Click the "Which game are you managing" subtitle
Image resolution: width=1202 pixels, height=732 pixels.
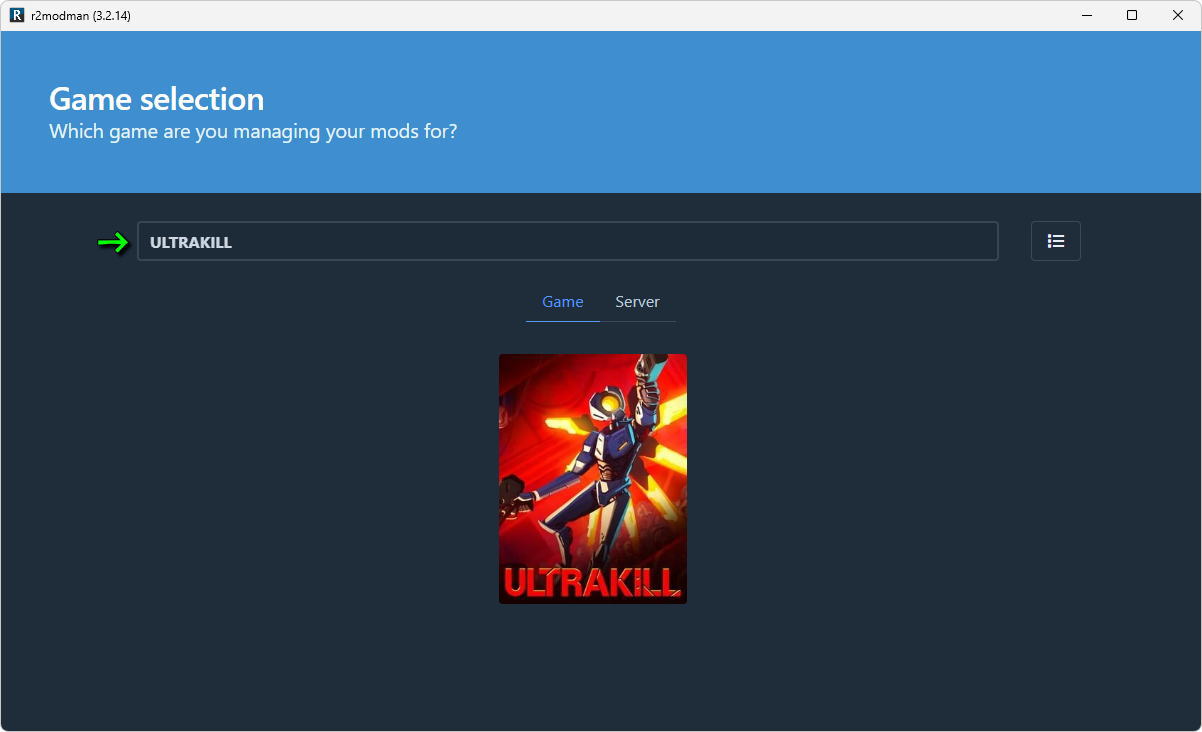click(x=253, y=131)
